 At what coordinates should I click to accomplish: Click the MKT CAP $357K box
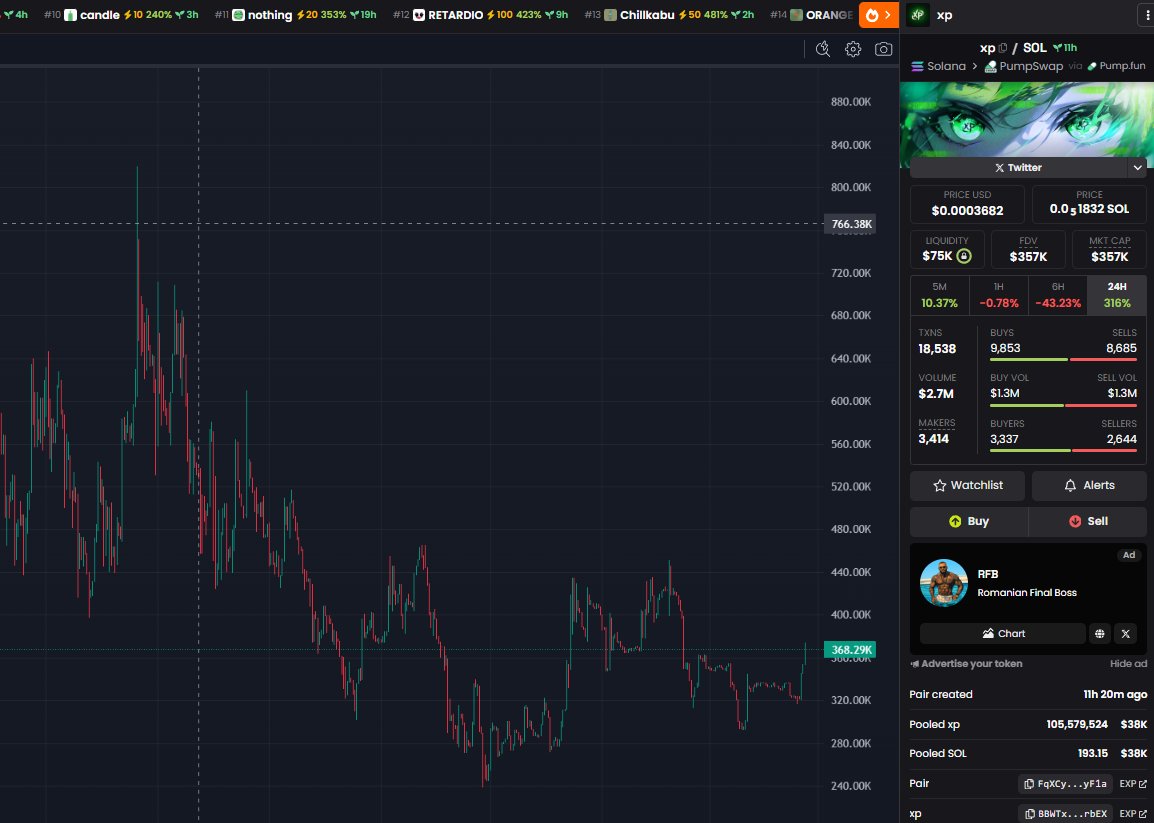(x=1109, y=250)
